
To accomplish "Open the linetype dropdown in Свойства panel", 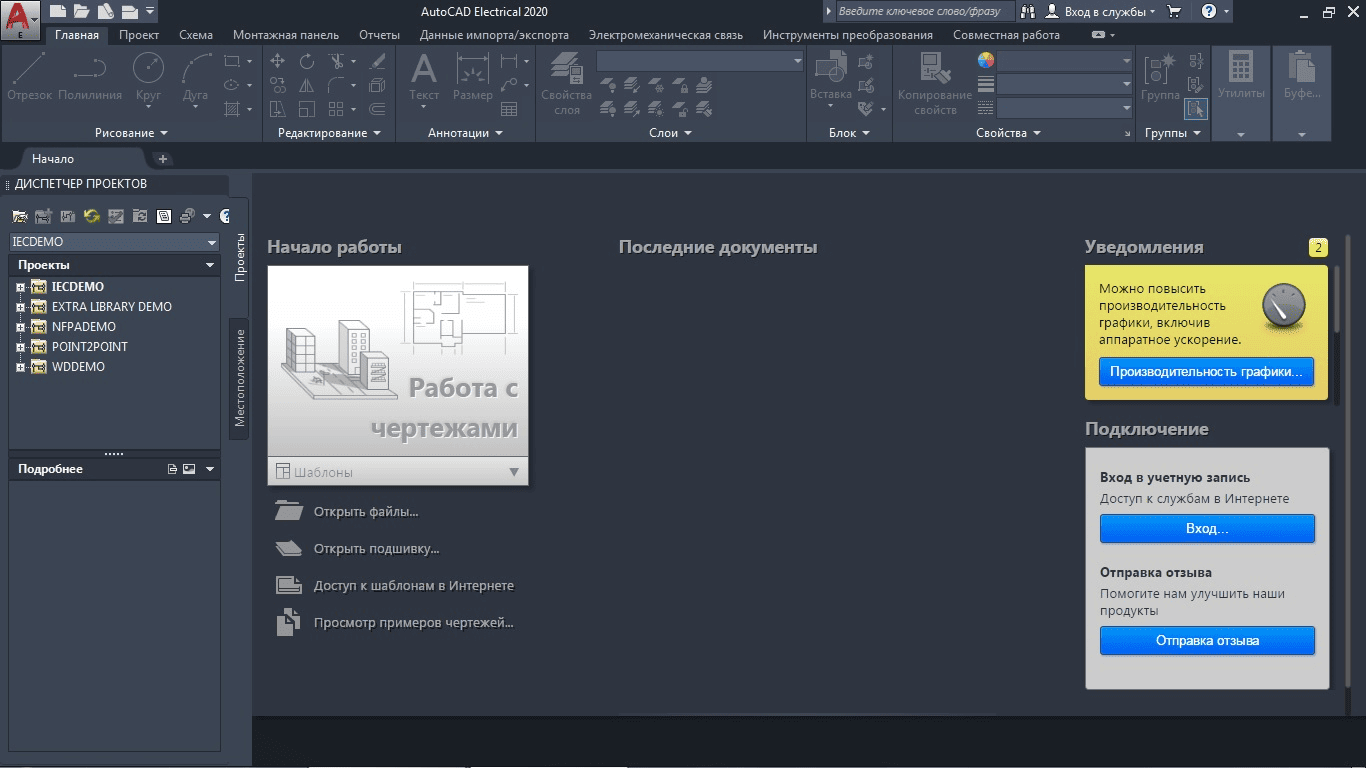I will click(x=1064, y=108).
